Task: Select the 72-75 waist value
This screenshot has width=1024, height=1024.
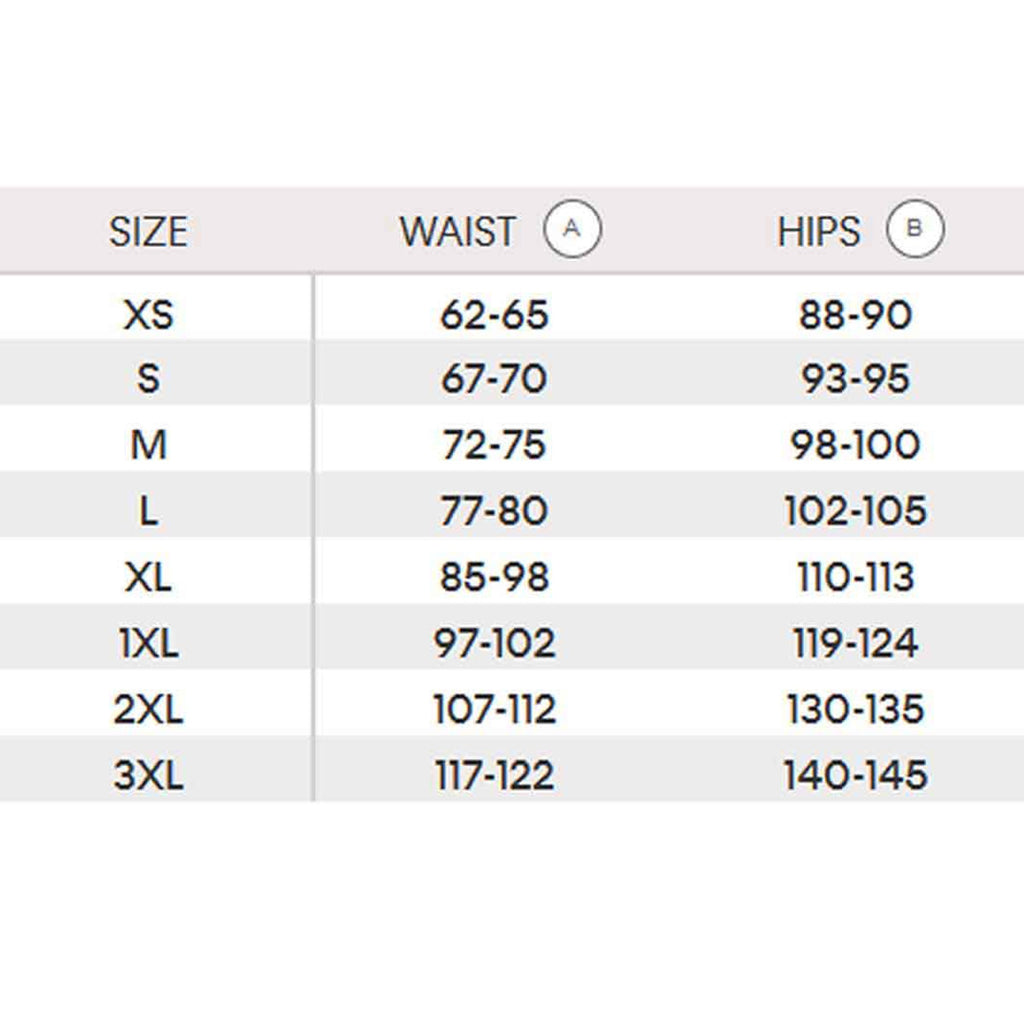Action: [x=494, y=445]
